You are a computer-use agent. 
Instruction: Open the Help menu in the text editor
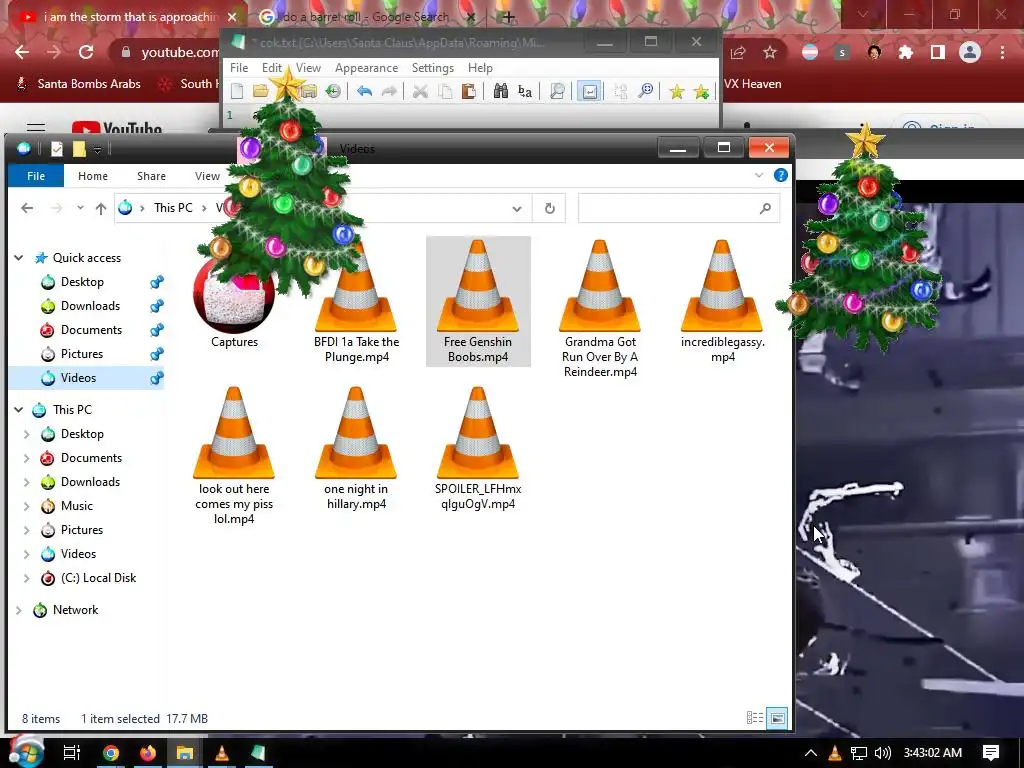tap(480, 68)
